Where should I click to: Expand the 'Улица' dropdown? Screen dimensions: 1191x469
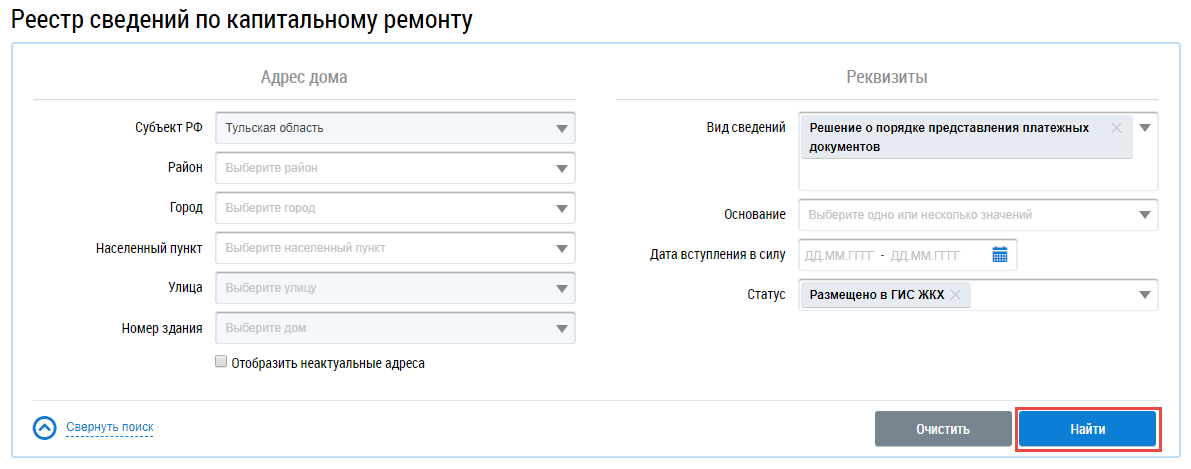[562, 289]
